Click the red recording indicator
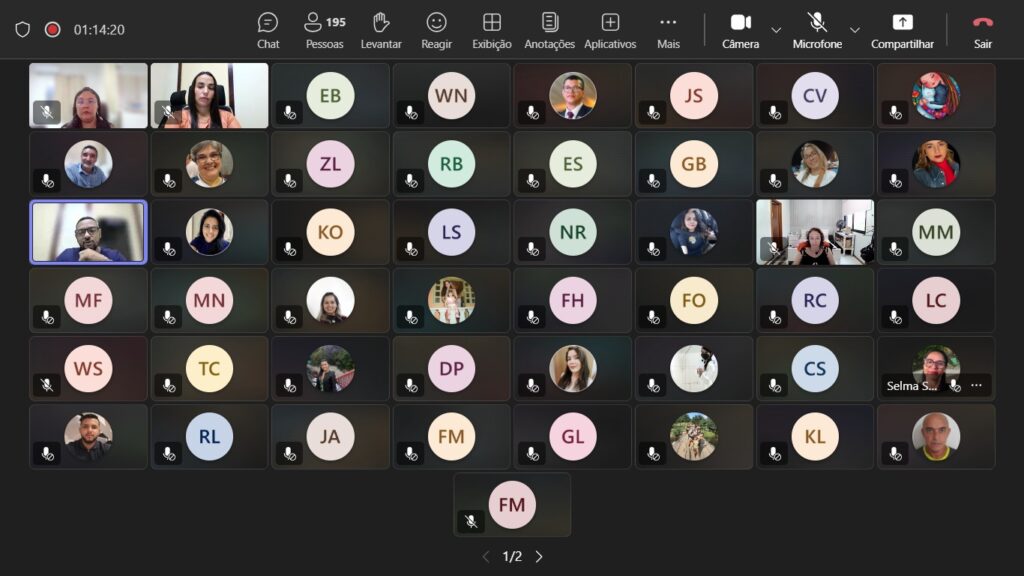The width and height of the screenshot is (1024, 576). click(x=52, y=30)
